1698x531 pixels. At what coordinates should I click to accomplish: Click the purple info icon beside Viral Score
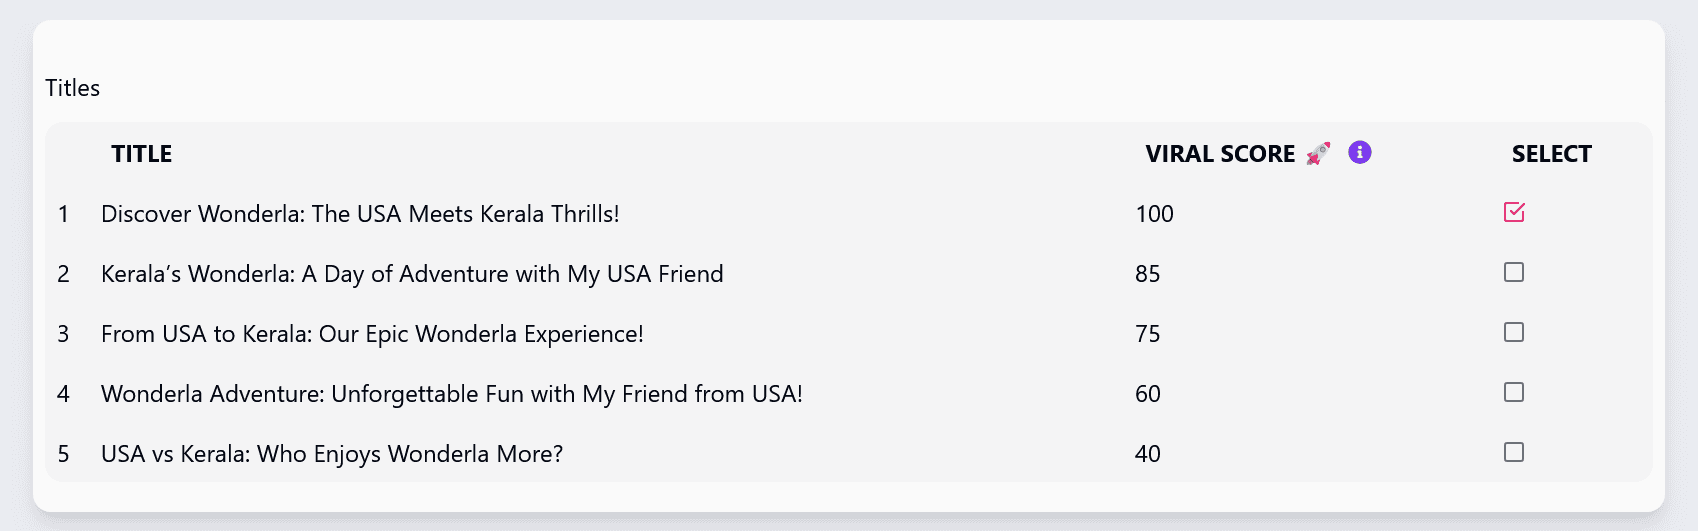1359,152
